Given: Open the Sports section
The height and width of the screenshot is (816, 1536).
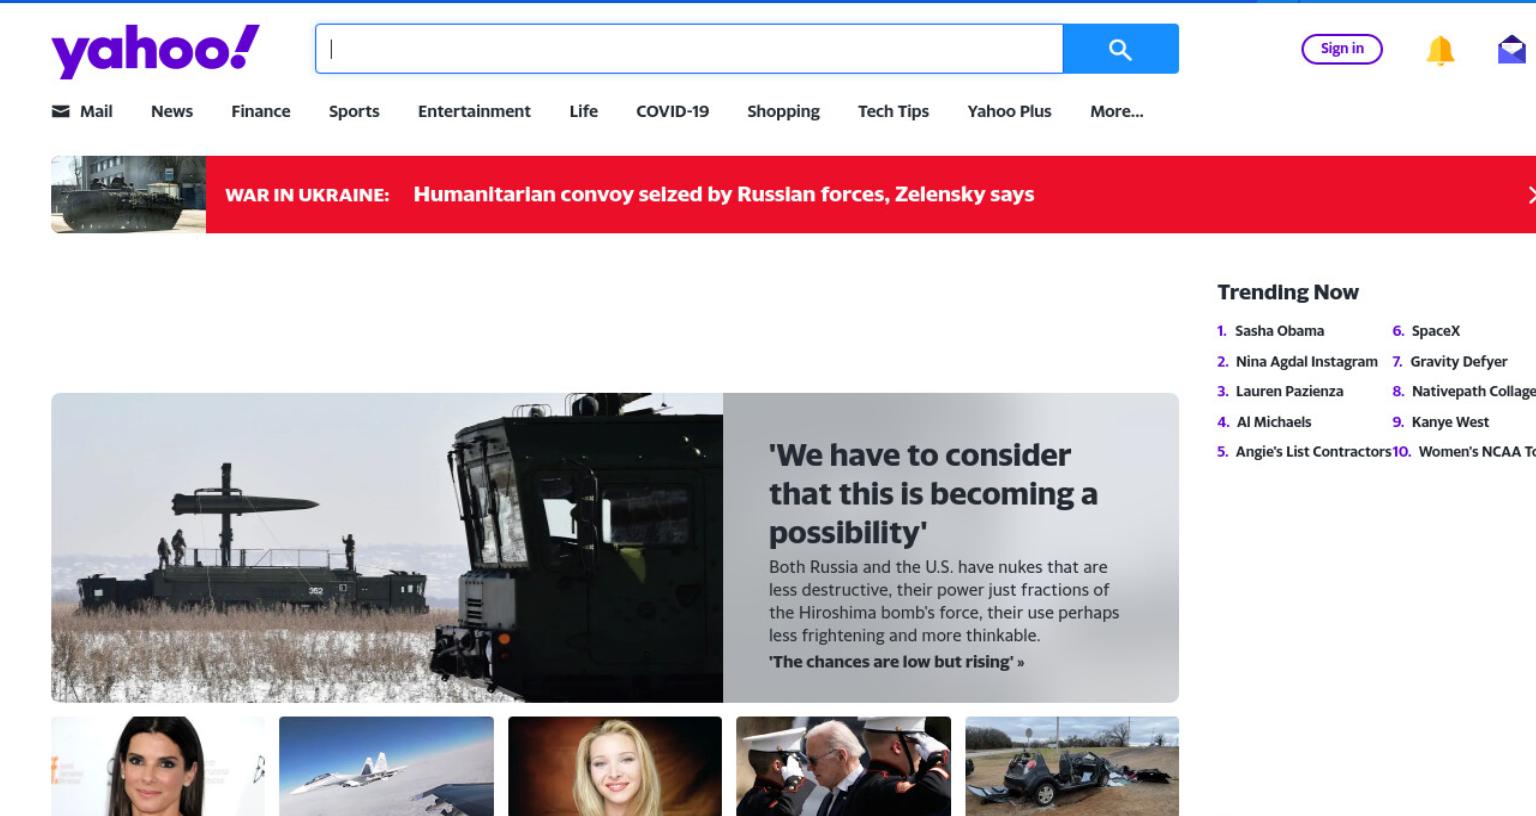Looking at the screenshot, I should tap(354, 111).
